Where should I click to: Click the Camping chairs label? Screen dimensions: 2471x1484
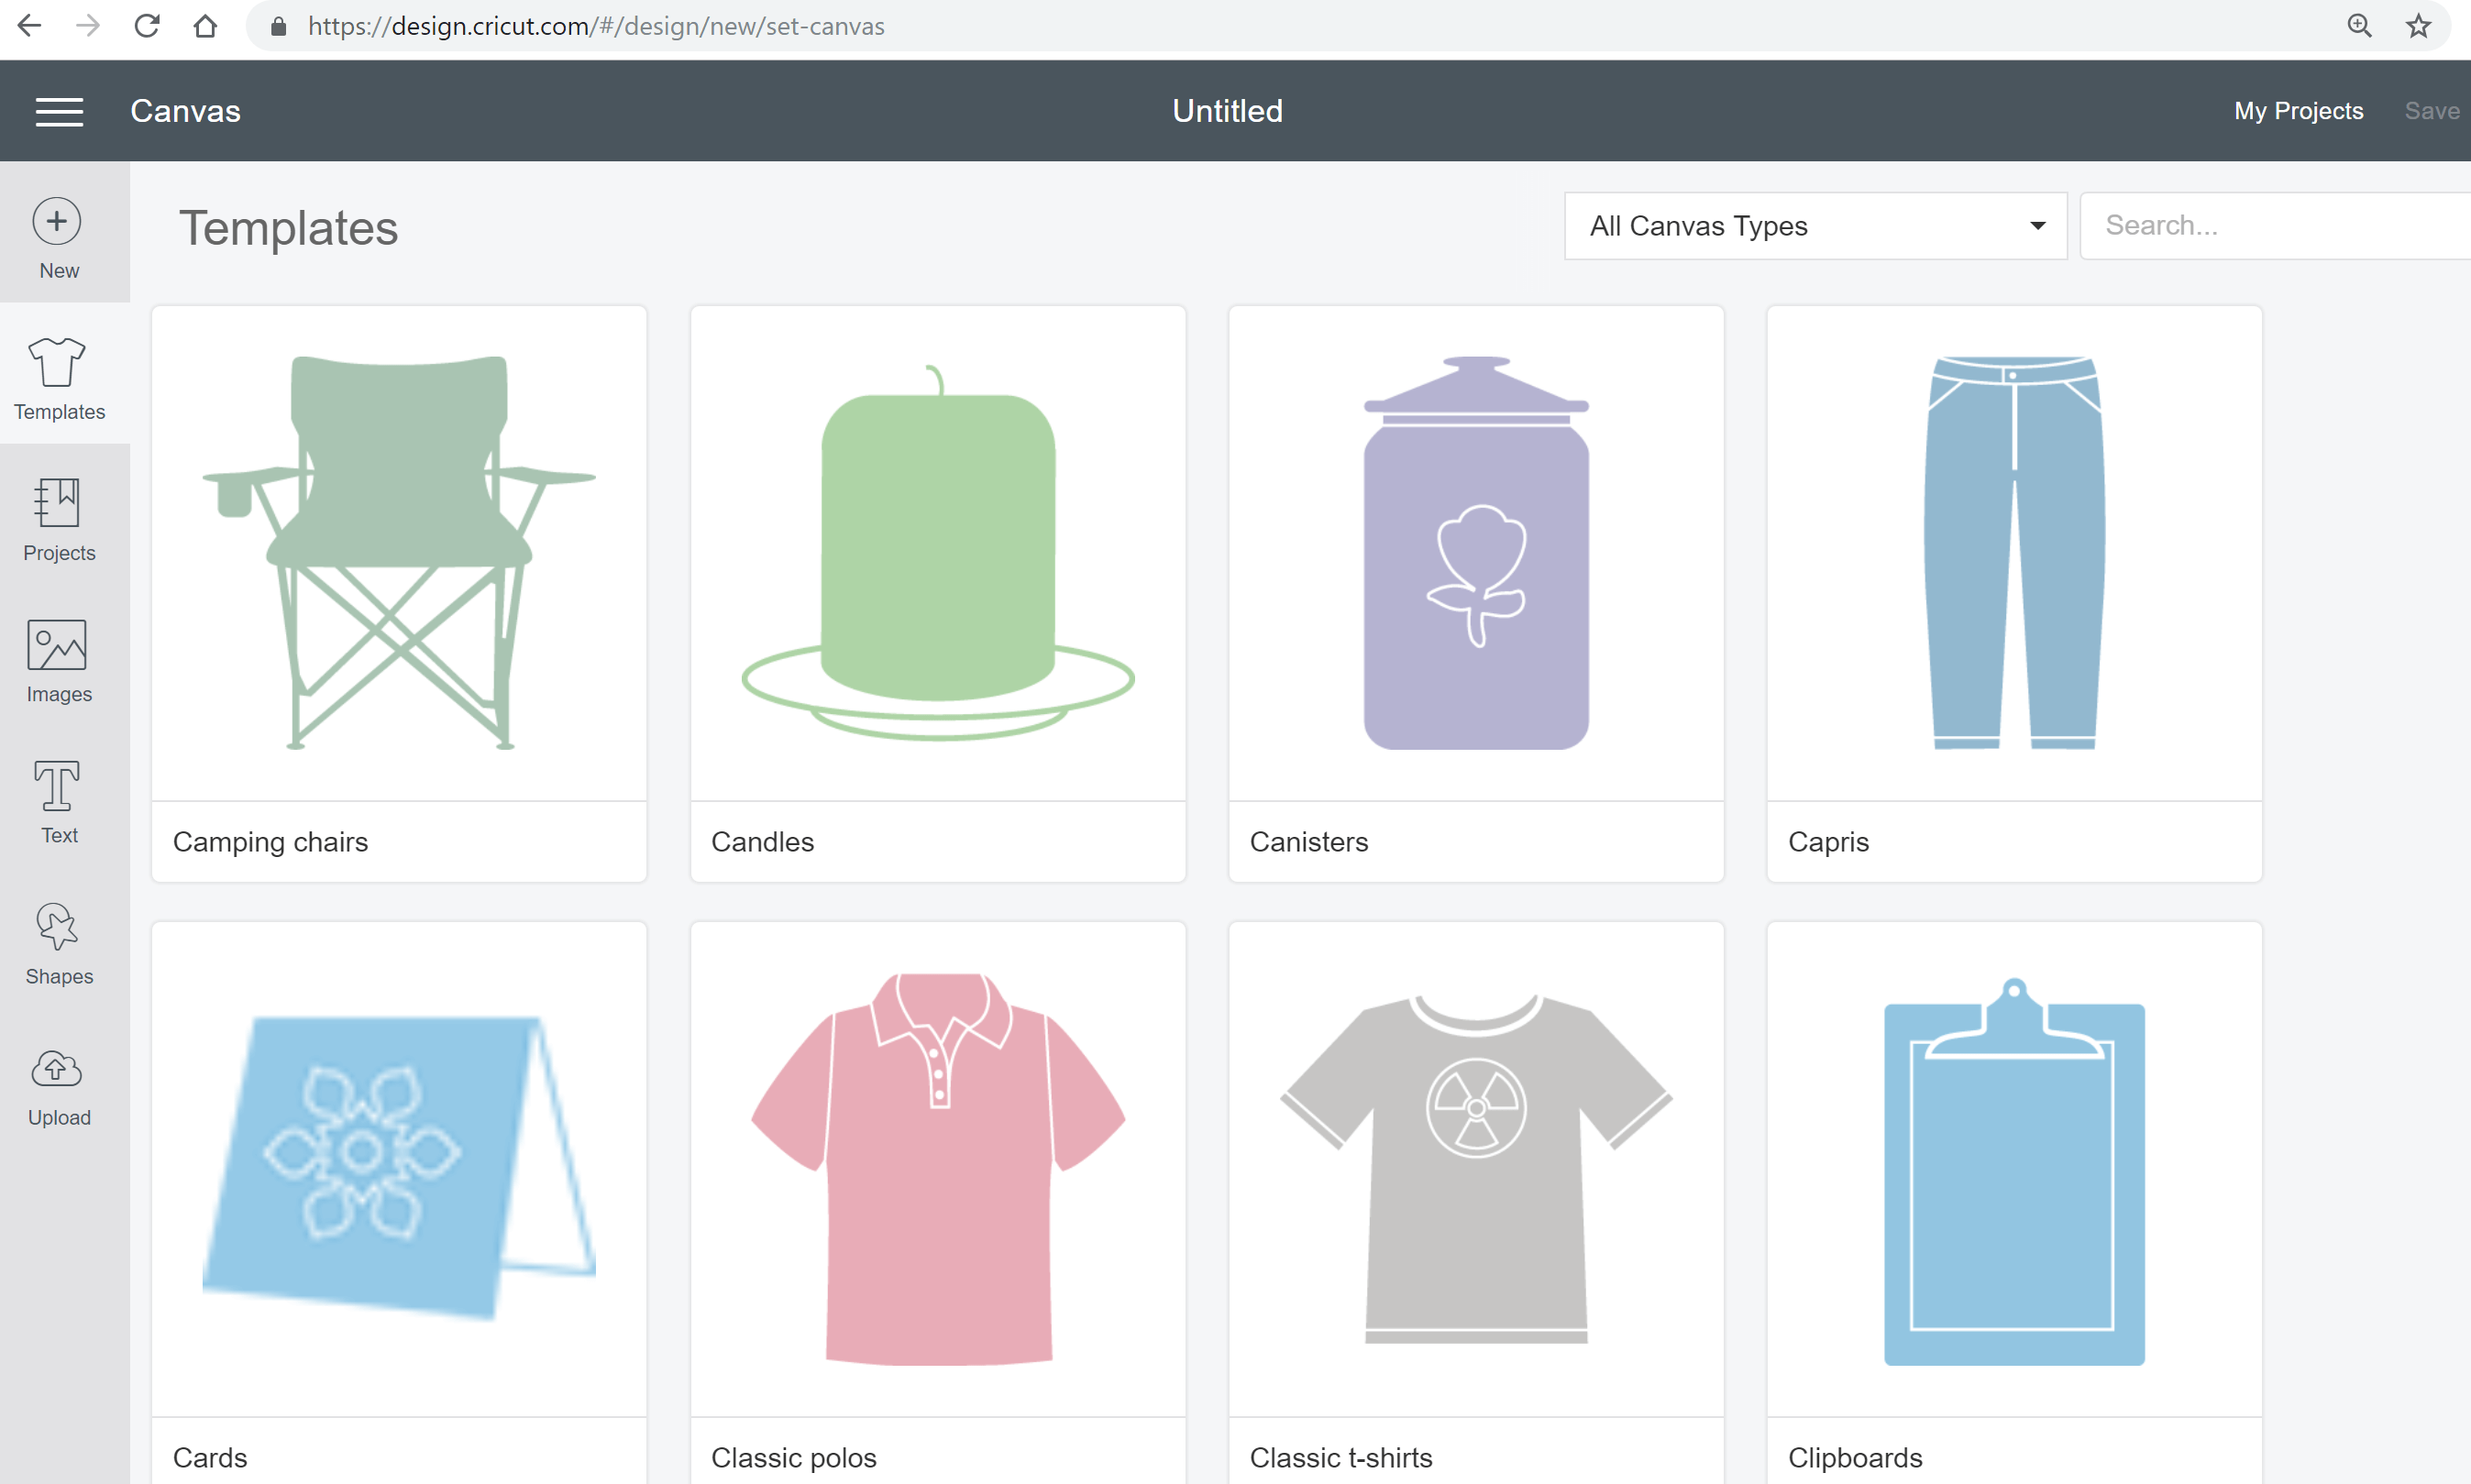(x=270, y=842)
